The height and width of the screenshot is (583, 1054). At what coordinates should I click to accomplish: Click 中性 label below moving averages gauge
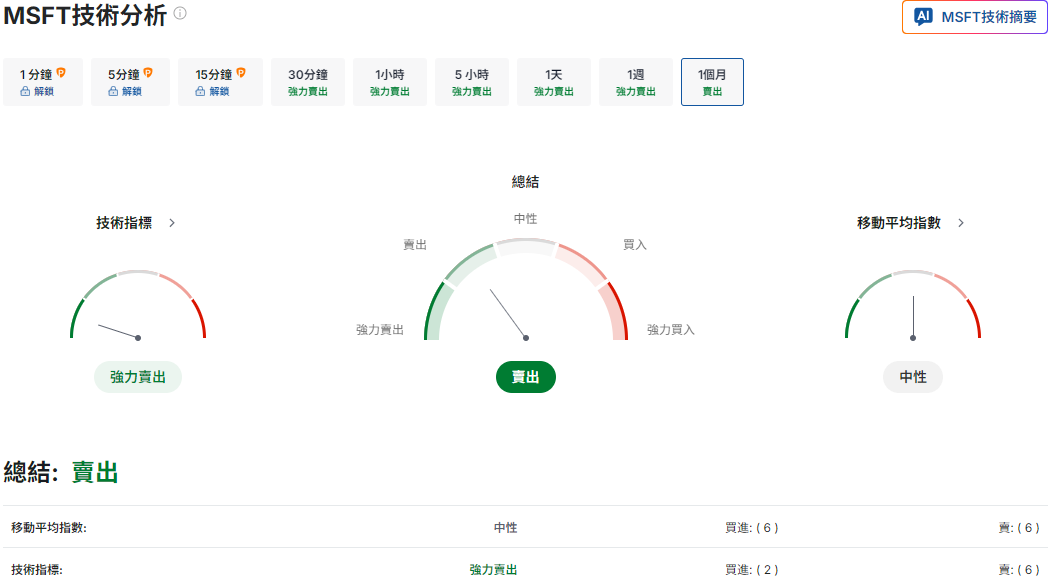(912, 377)
